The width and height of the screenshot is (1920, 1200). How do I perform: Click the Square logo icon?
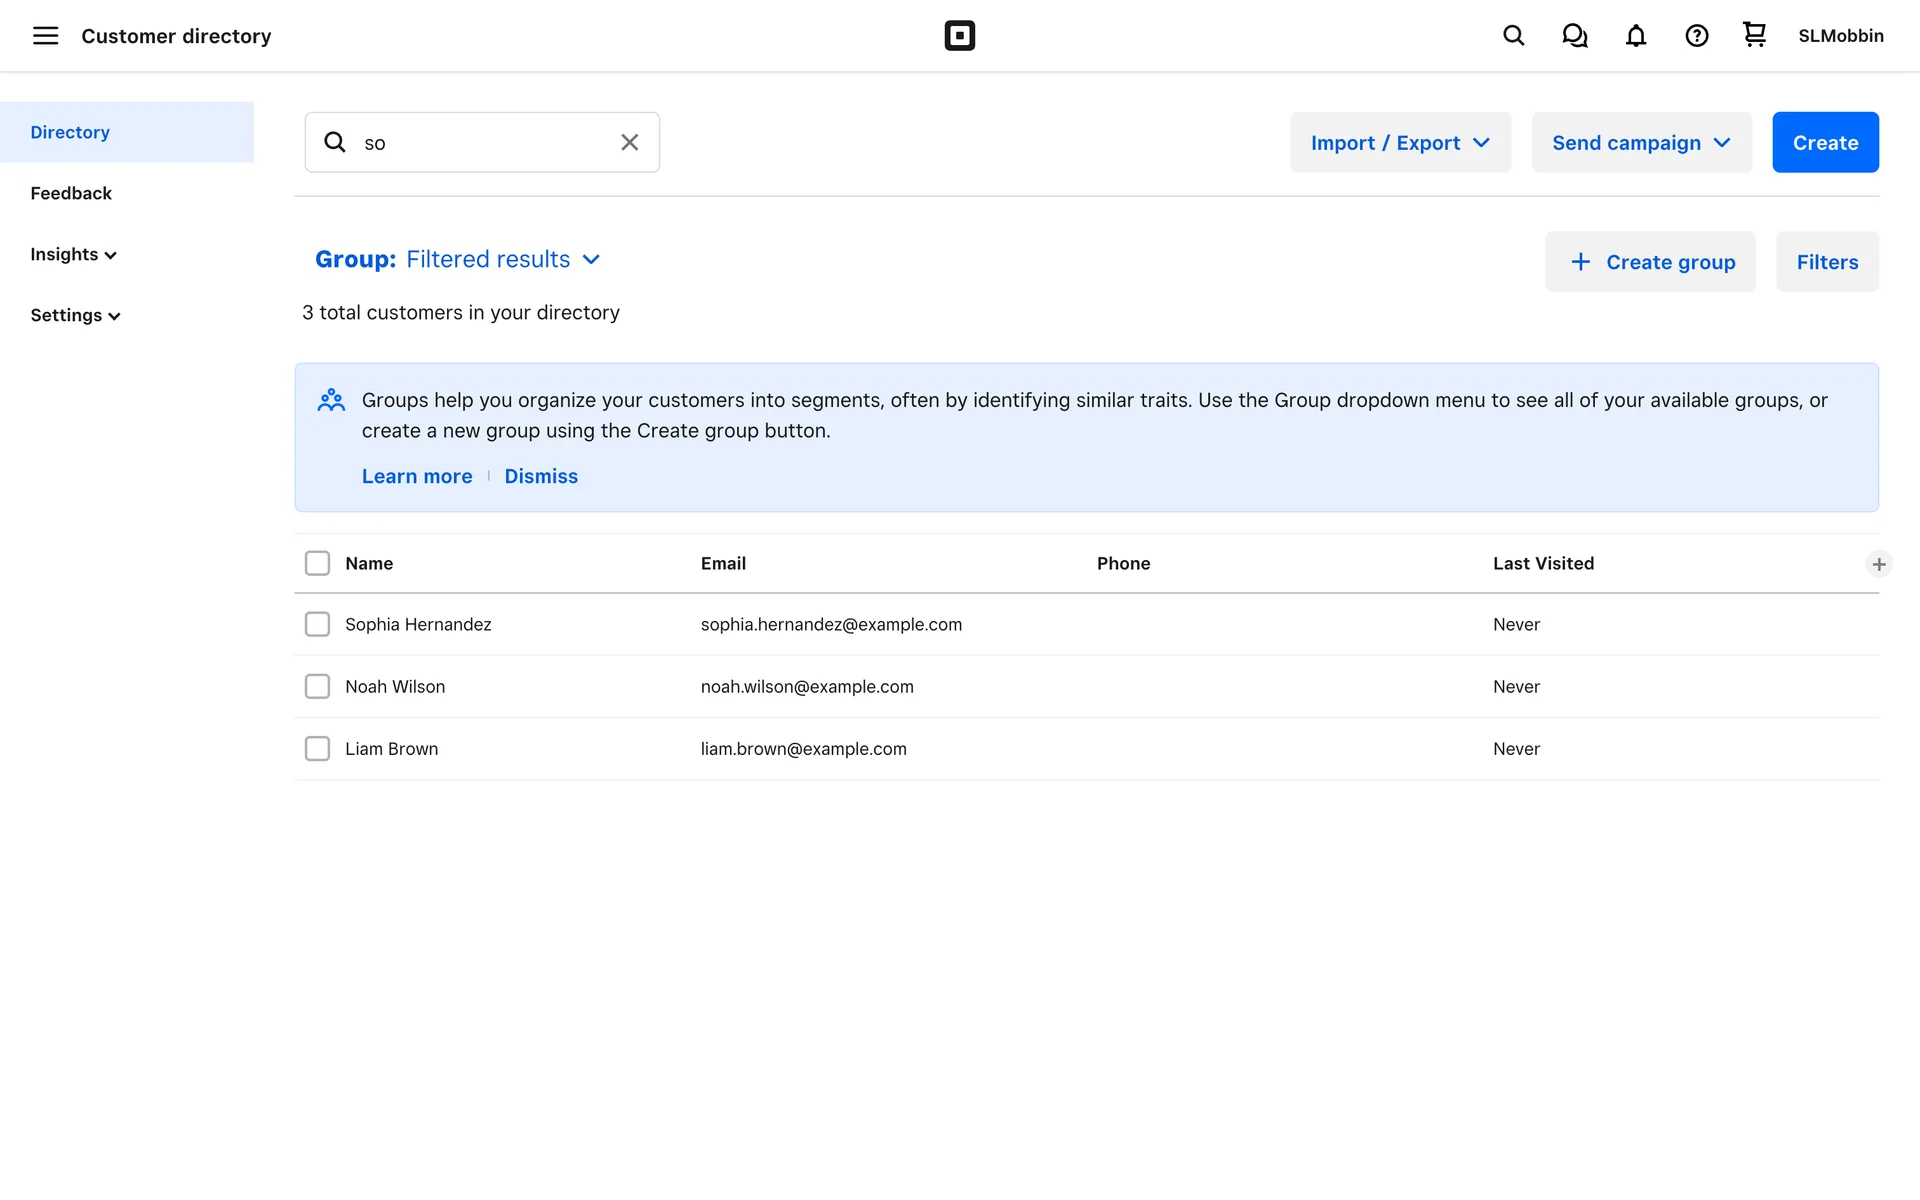pos(959,36)
